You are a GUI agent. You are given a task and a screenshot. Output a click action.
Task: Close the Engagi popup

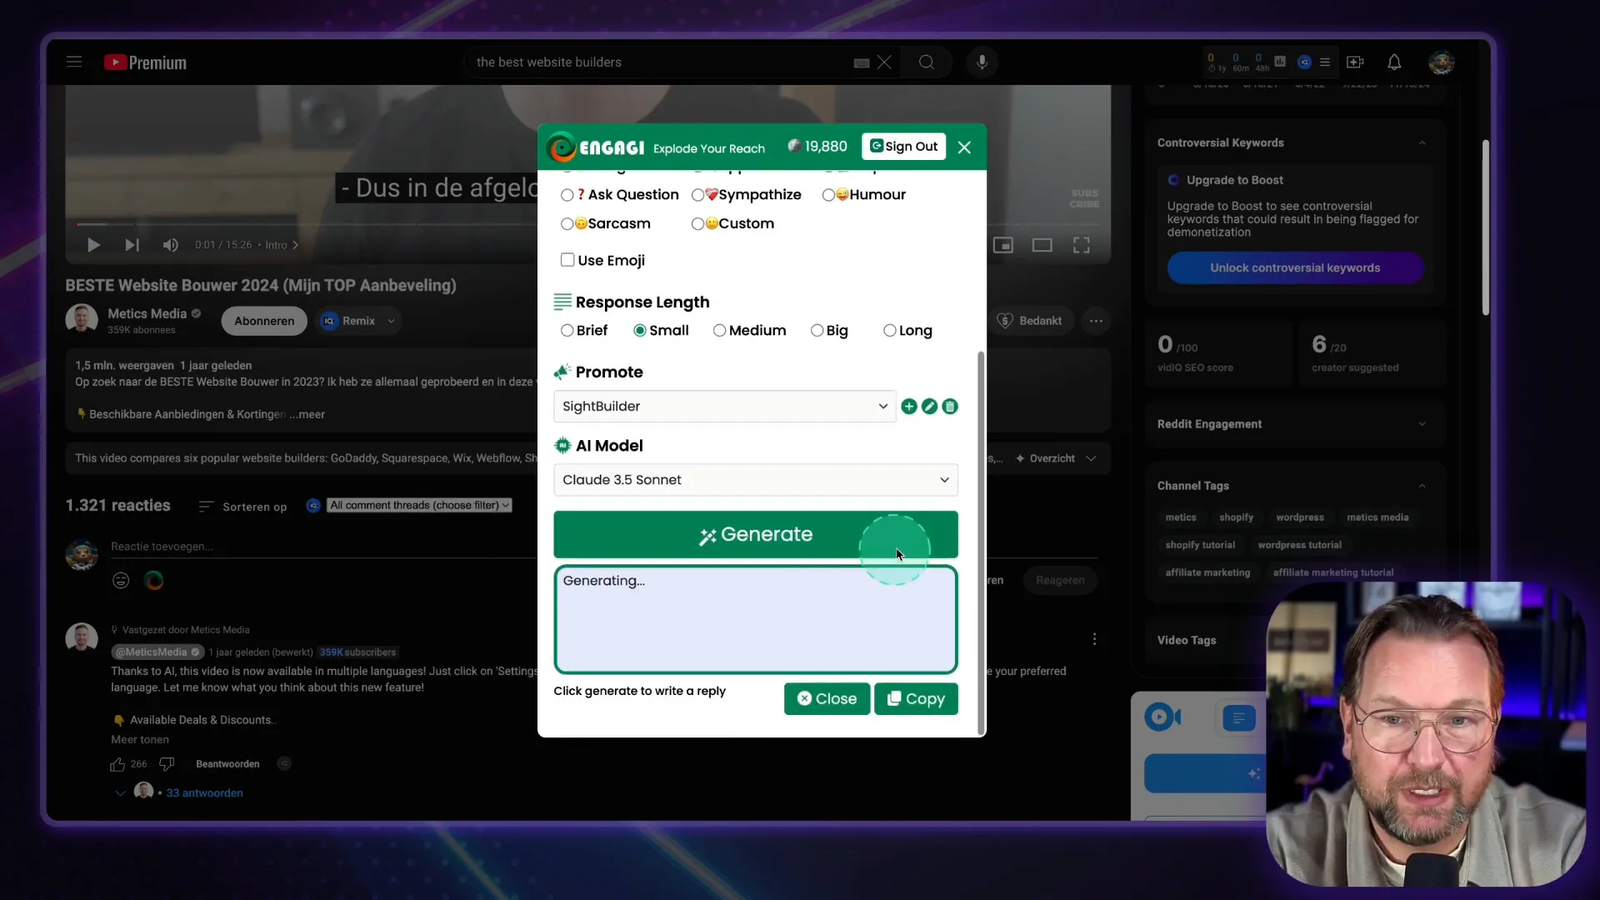(964, 147)
